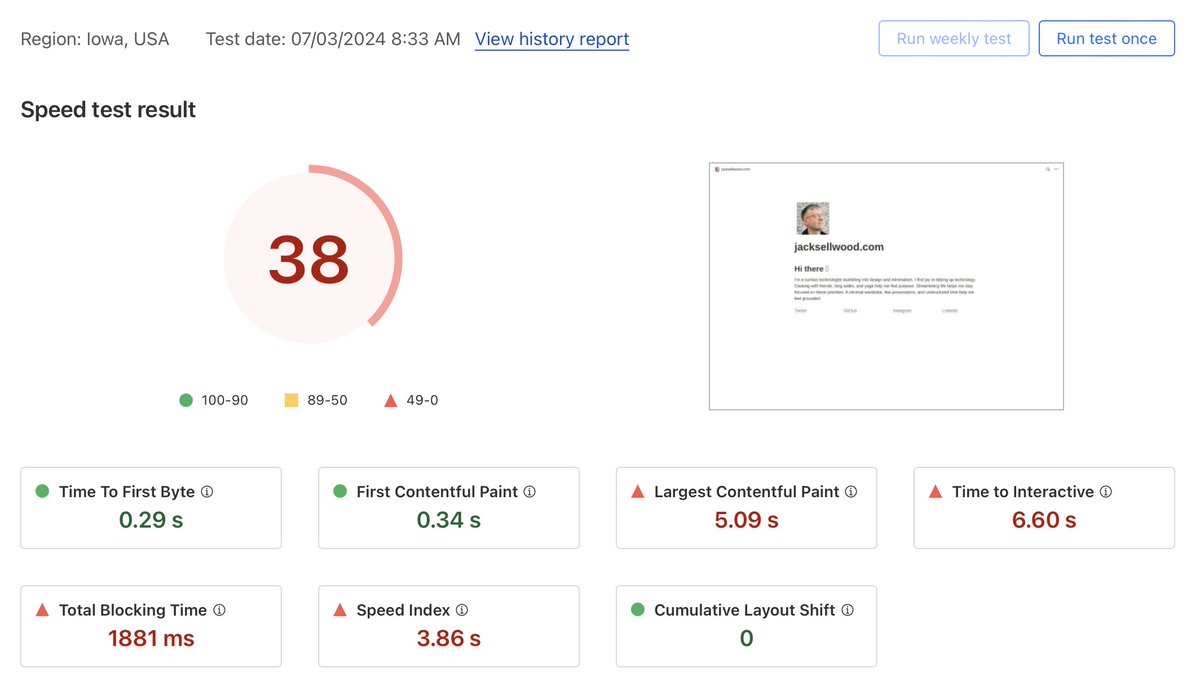Screen dimensions: 1200x699
Task: Click the green status dot beside First Contentful Paint
Action: click(x=340, y=491)
